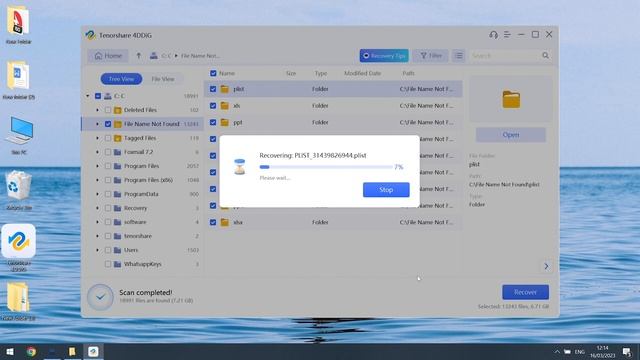This screenshot has width=640, height=360.
Task: Check the Program Files checkbox
Action: click(x=108, y=166)
